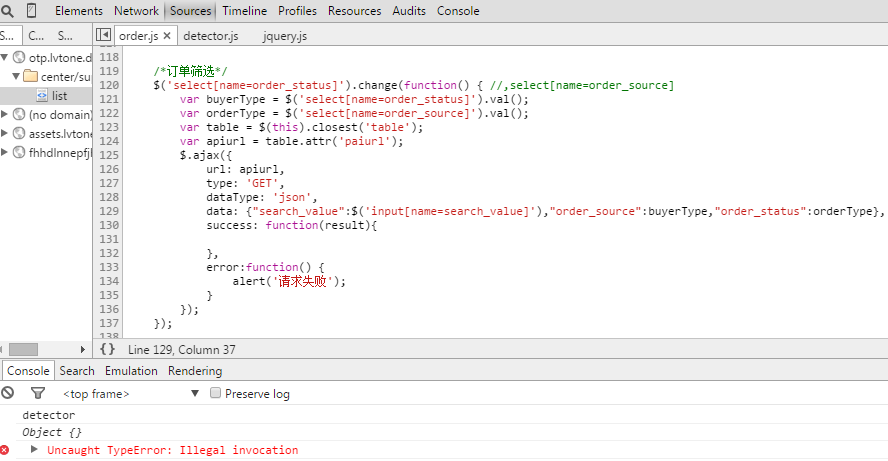Click the console filter funnel icon

click(x=38, y=392)
